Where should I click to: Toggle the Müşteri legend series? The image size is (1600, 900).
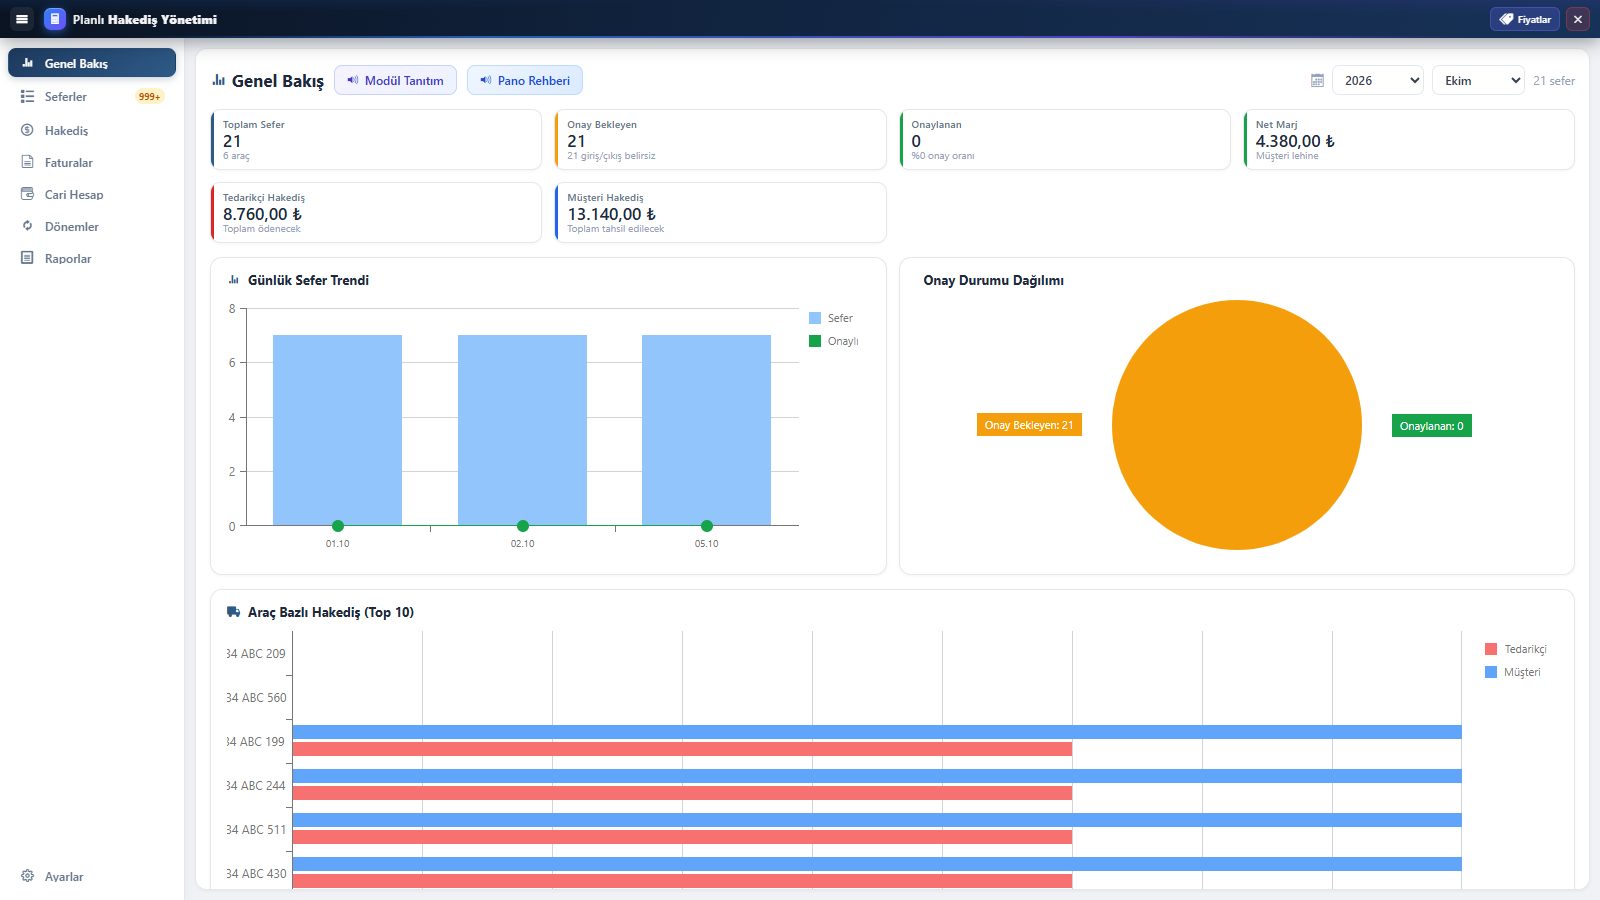tap(1513, 672)
